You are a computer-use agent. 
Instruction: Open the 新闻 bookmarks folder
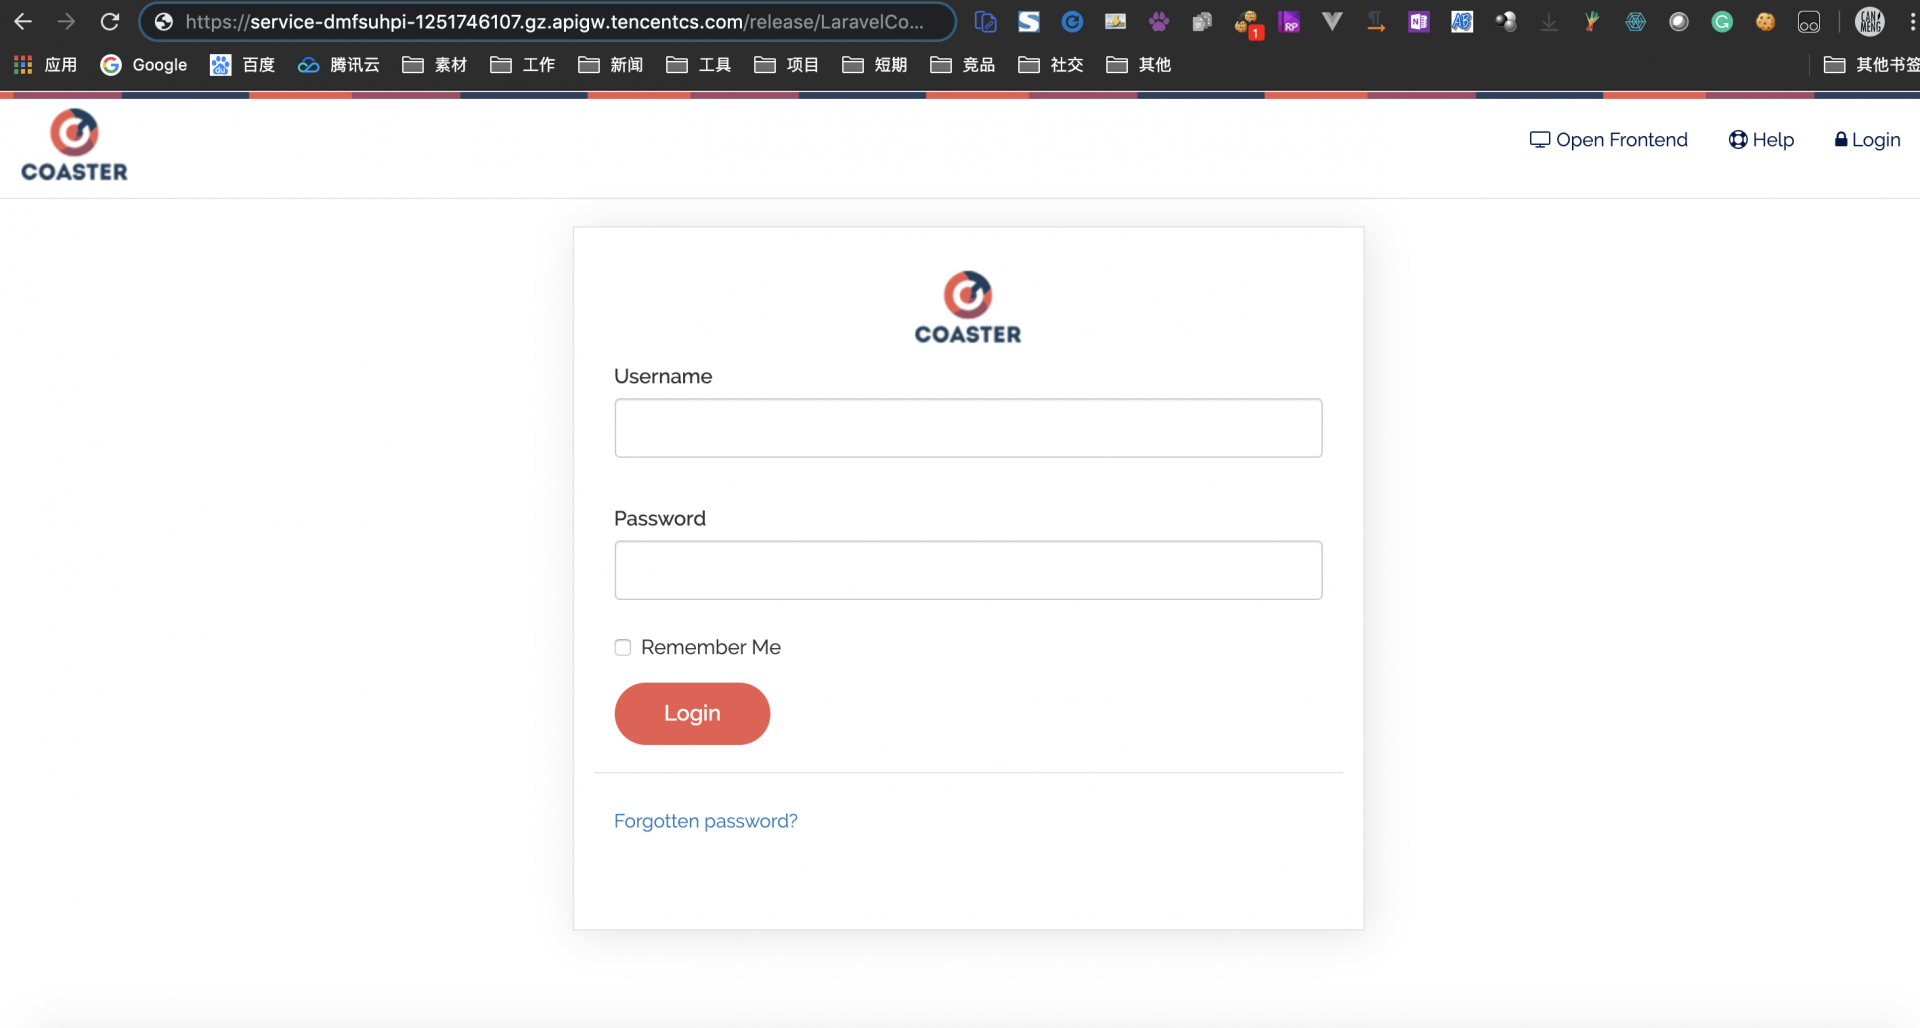[x=611, y=65]
